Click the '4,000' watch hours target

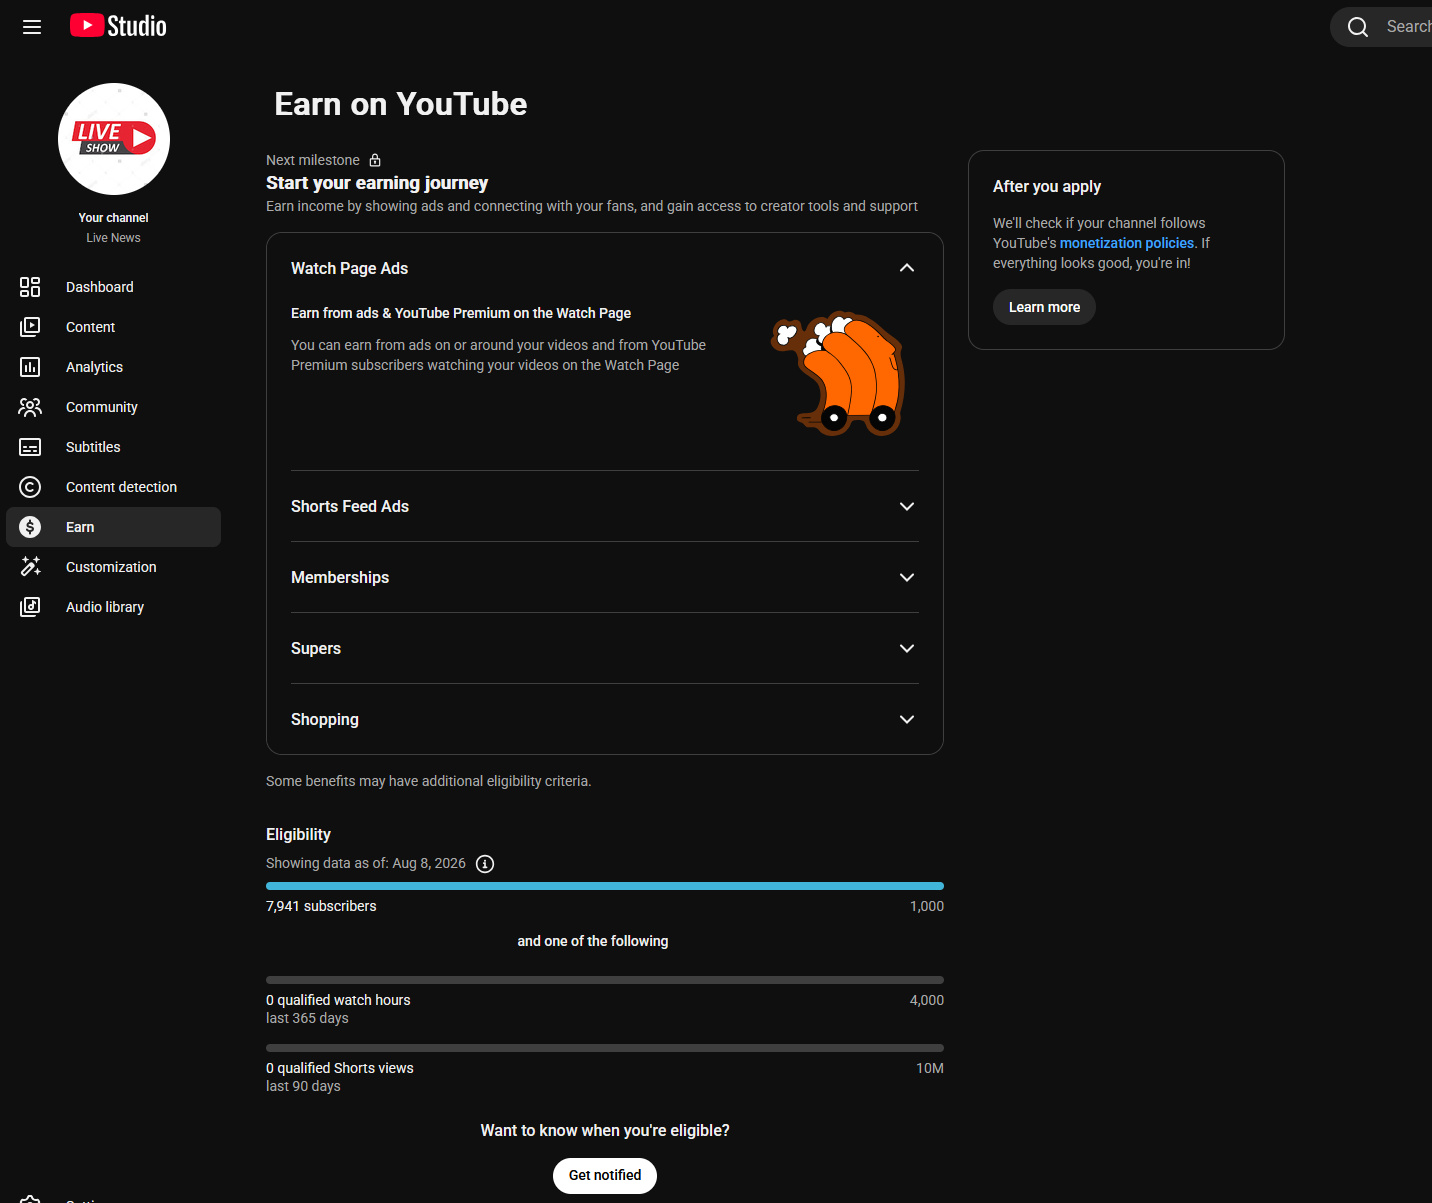(x=927, y=1000)
